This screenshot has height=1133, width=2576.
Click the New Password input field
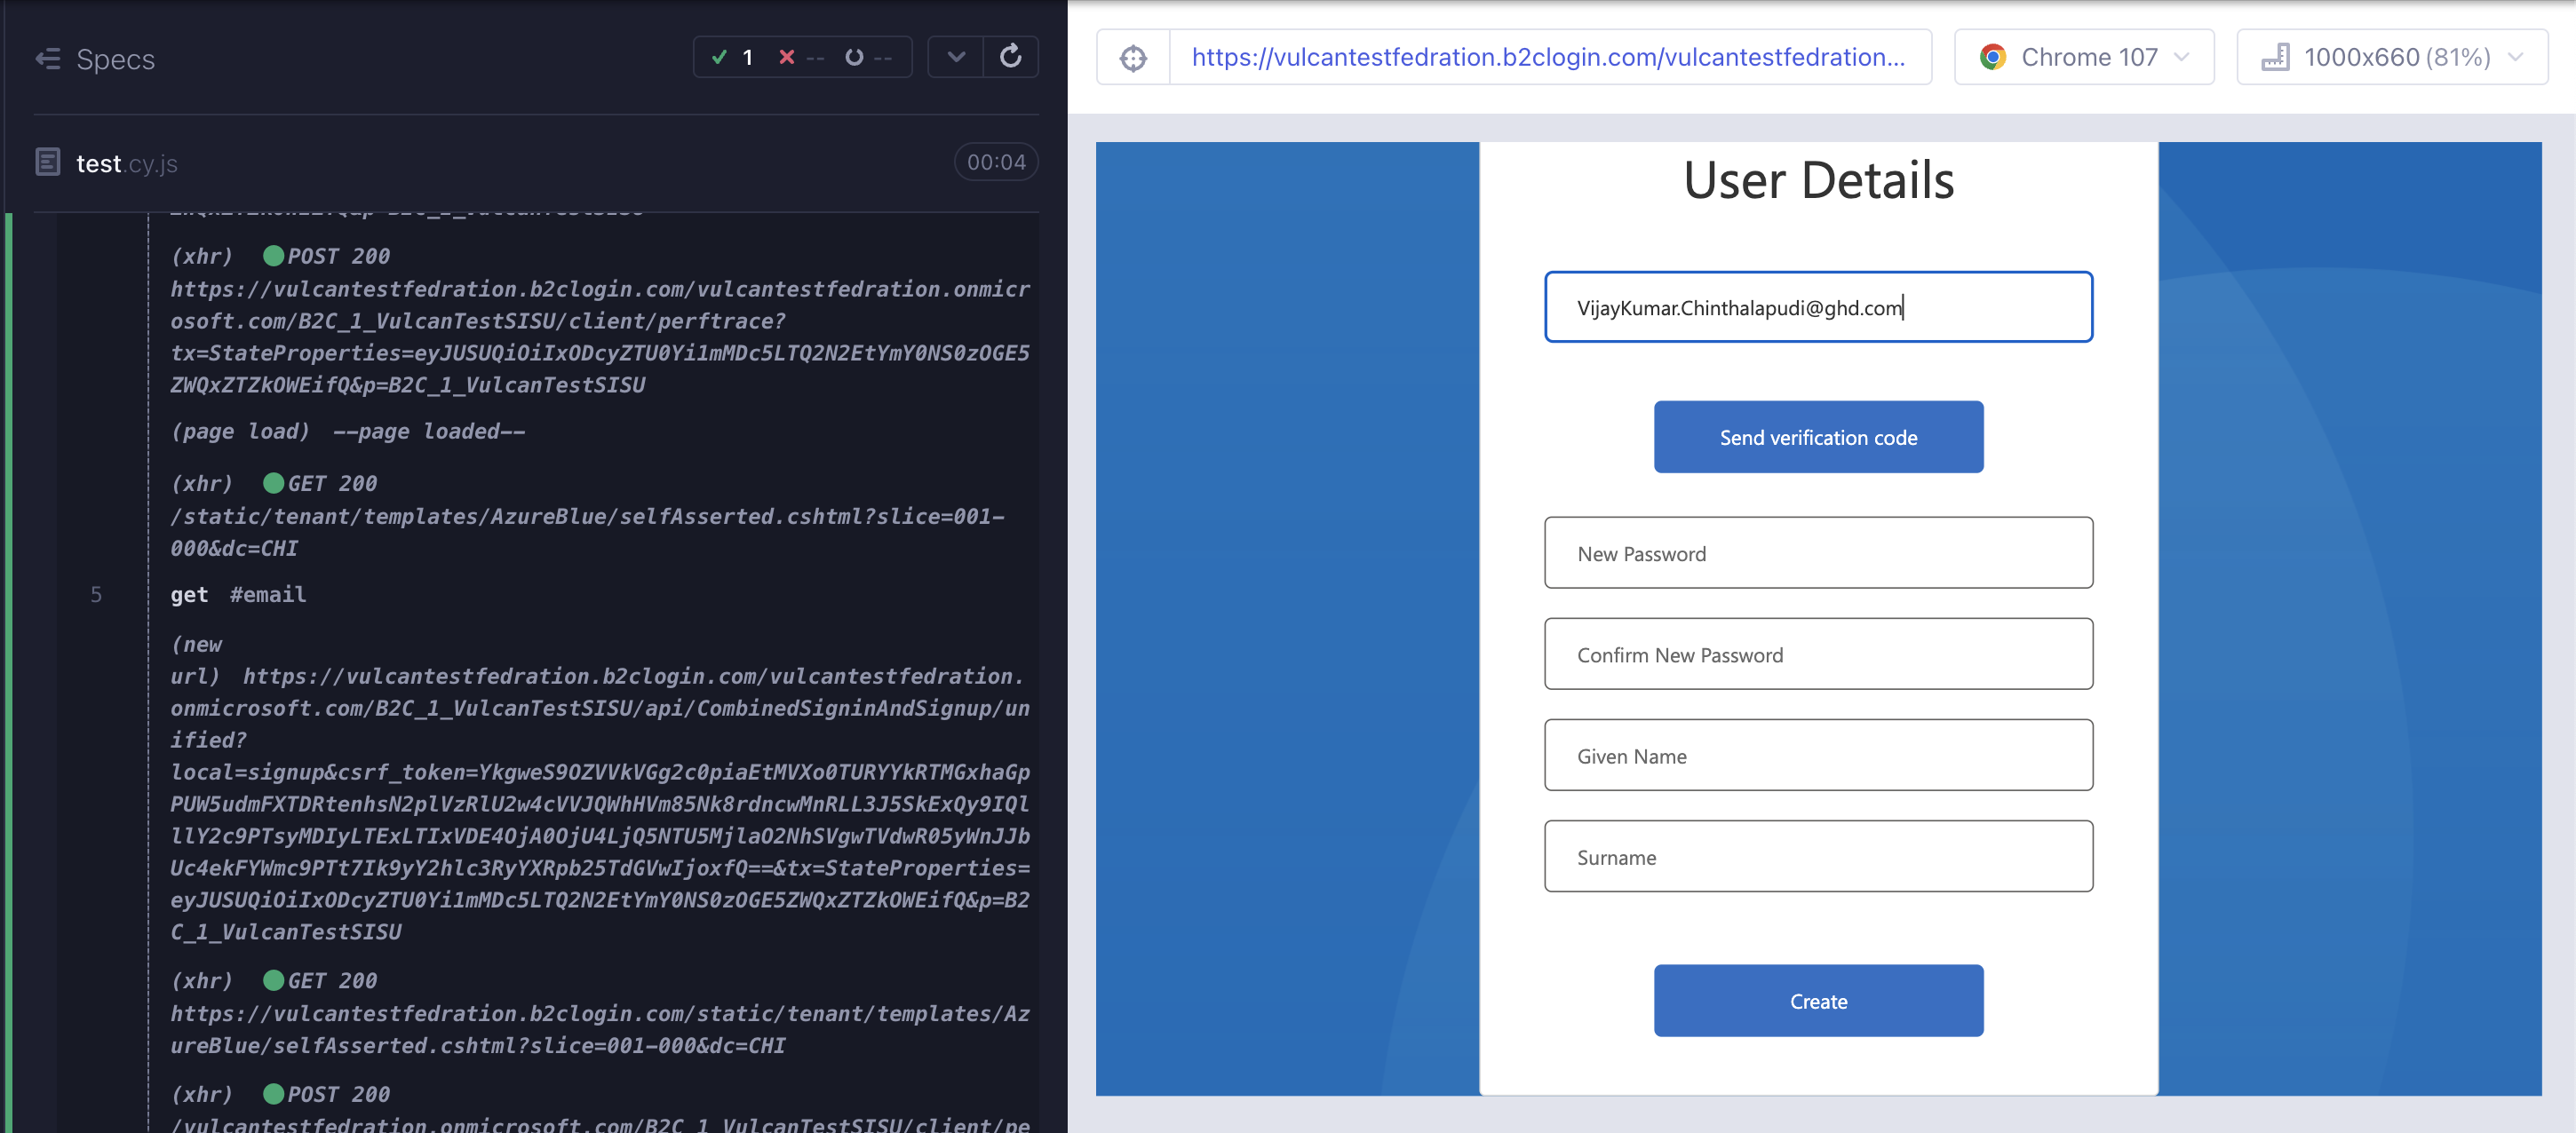1817,553
